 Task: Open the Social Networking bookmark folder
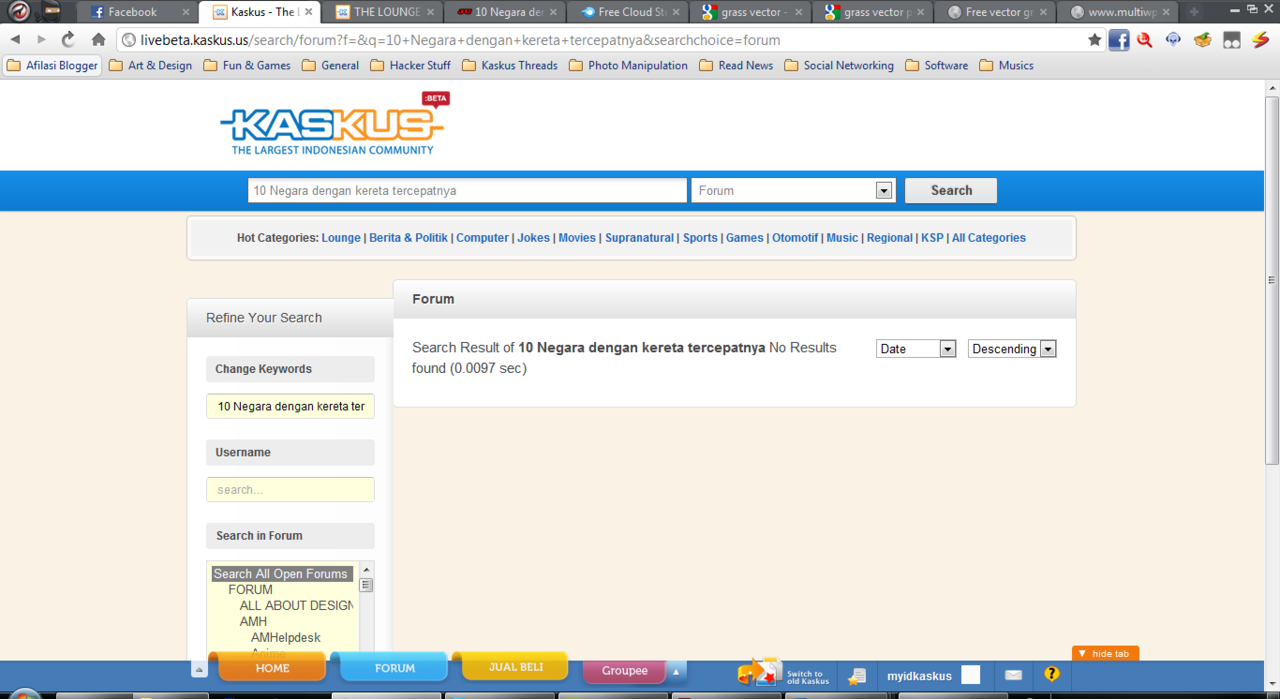coord(839,65)
